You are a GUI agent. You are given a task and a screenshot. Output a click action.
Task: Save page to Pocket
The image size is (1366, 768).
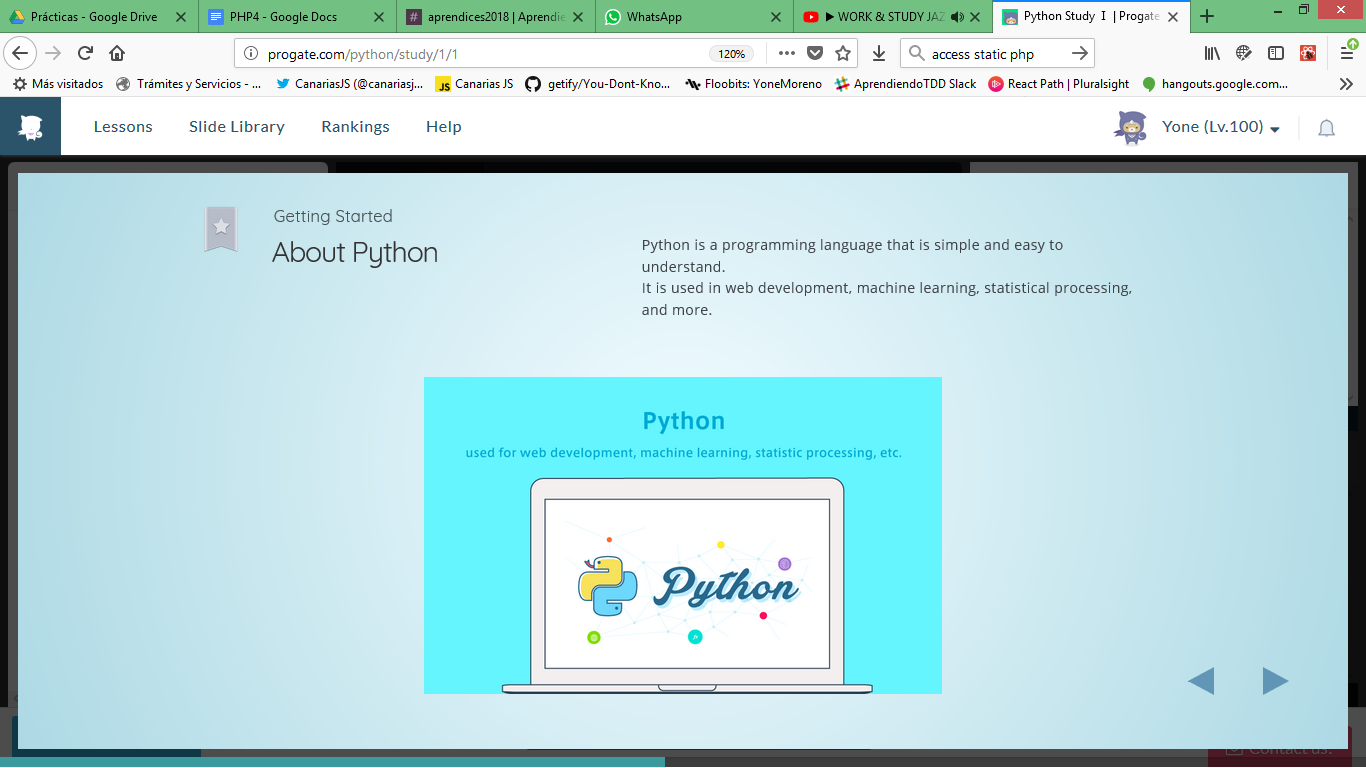point(815,53)
